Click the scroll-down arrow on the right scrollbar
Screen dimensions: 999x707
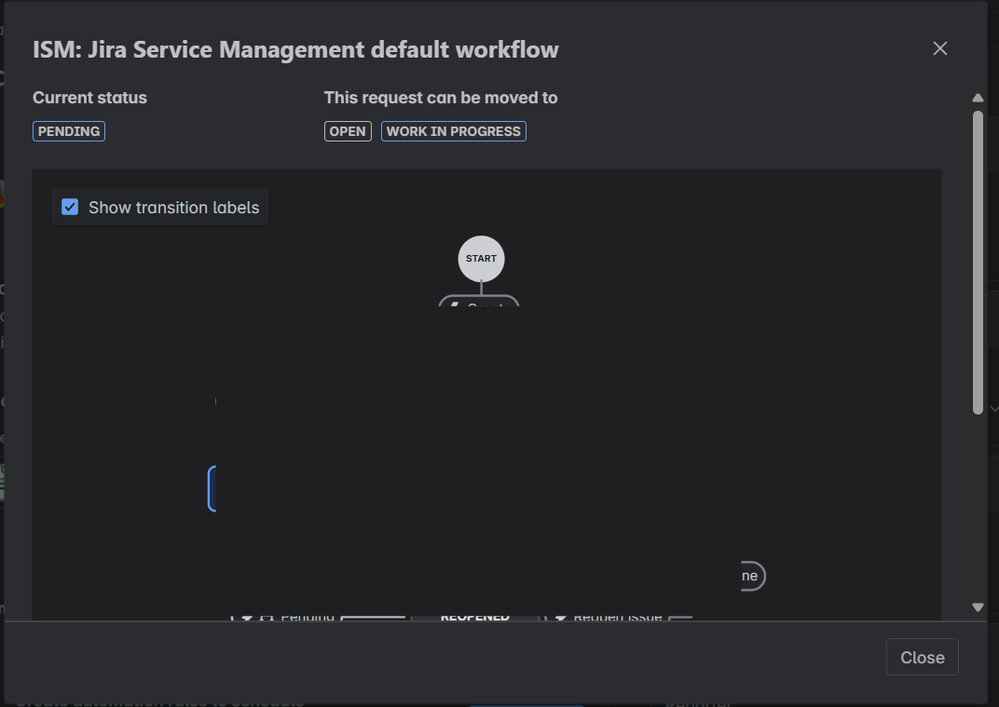coord(978,606)
